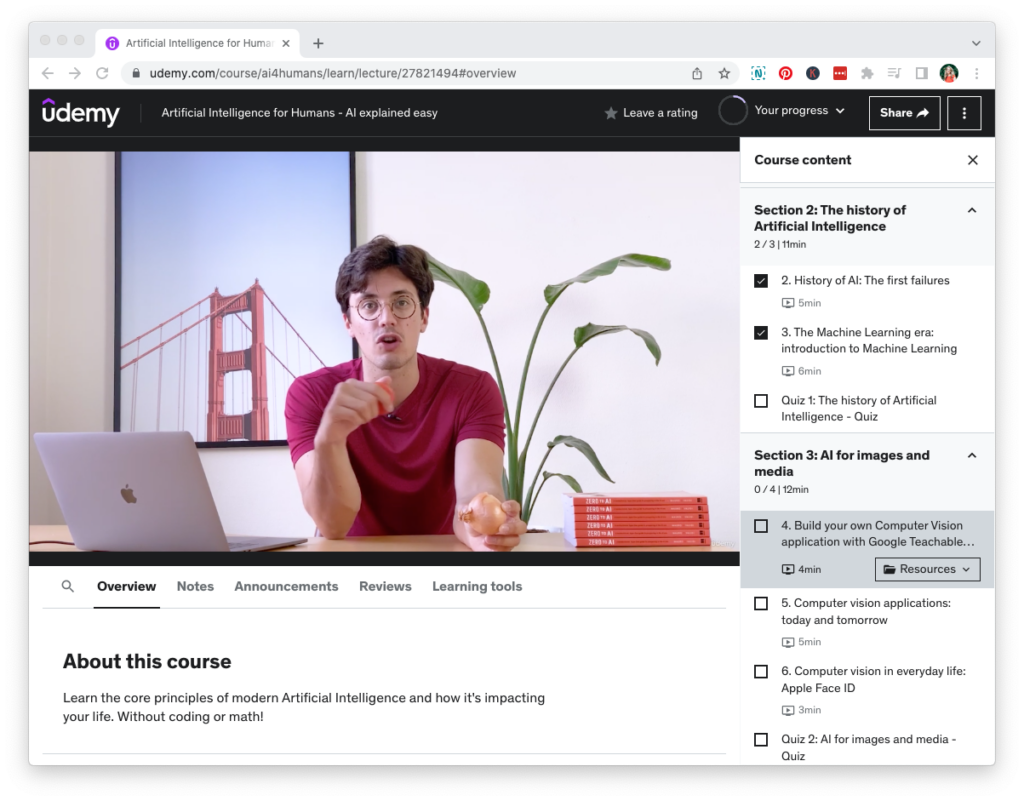Viewport: 1024px width, 801px height.
Task: Click the search magnifier icon near the Overview tab
Action: point(66,587)
